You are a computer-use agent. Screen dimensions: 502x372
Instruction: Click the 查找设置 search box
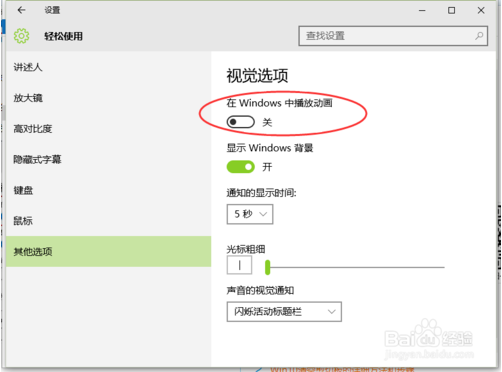point(393,36)
